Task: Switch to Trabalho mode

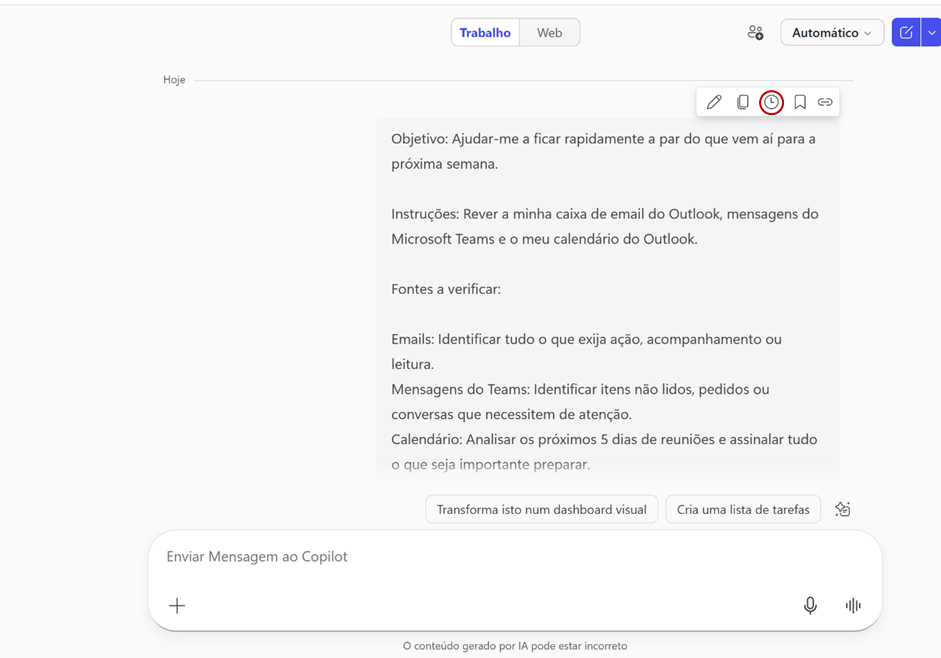Action: [485, 33]
